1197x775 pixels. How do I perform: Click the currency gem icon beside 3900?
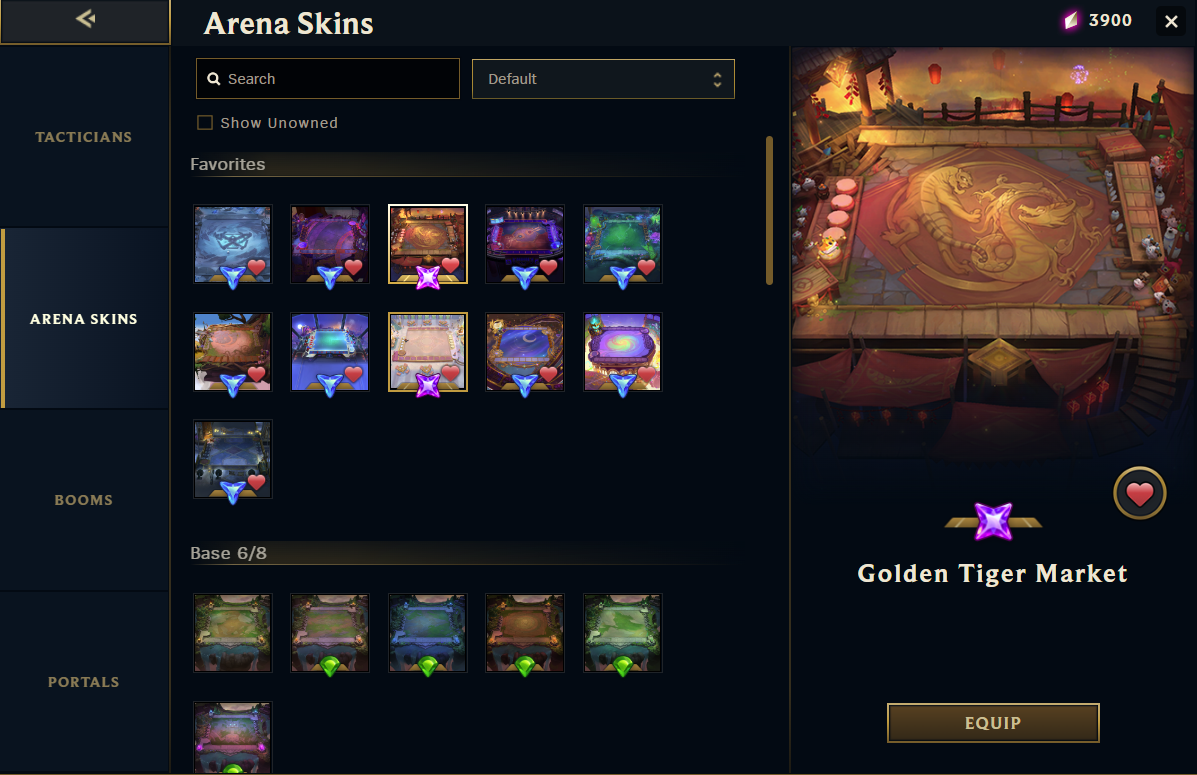(x=1072, y=21)
